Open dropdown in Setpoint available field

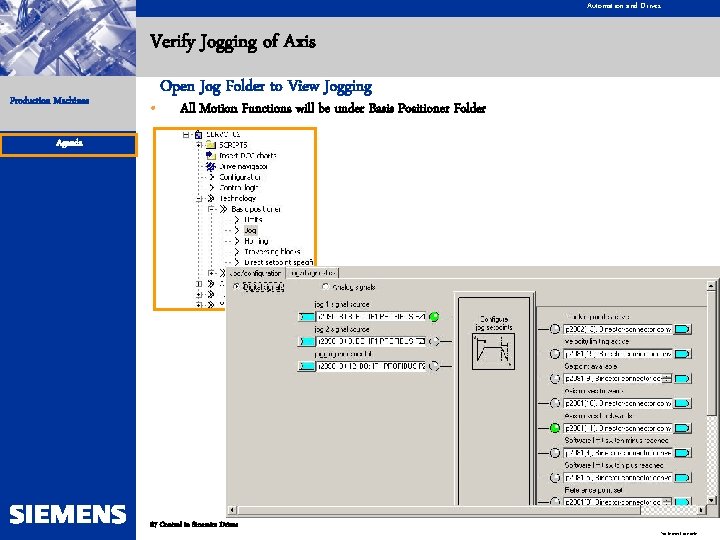click(667, 378)
